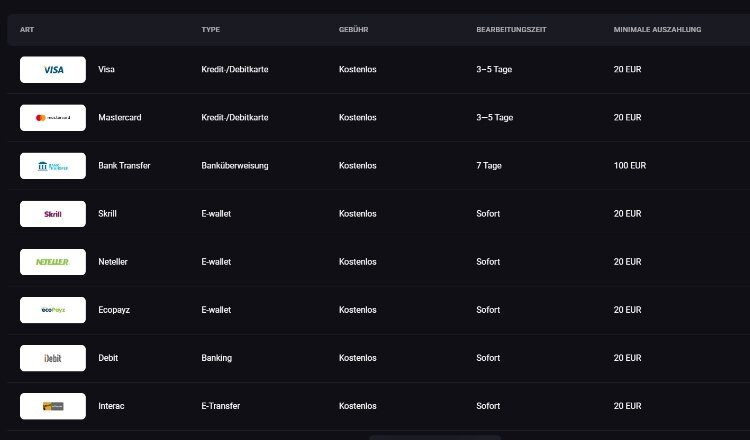Viewport: 750px width, 440px height.
Task: Click the ecoPayz logo icon
Action: [x=53, y=310]
